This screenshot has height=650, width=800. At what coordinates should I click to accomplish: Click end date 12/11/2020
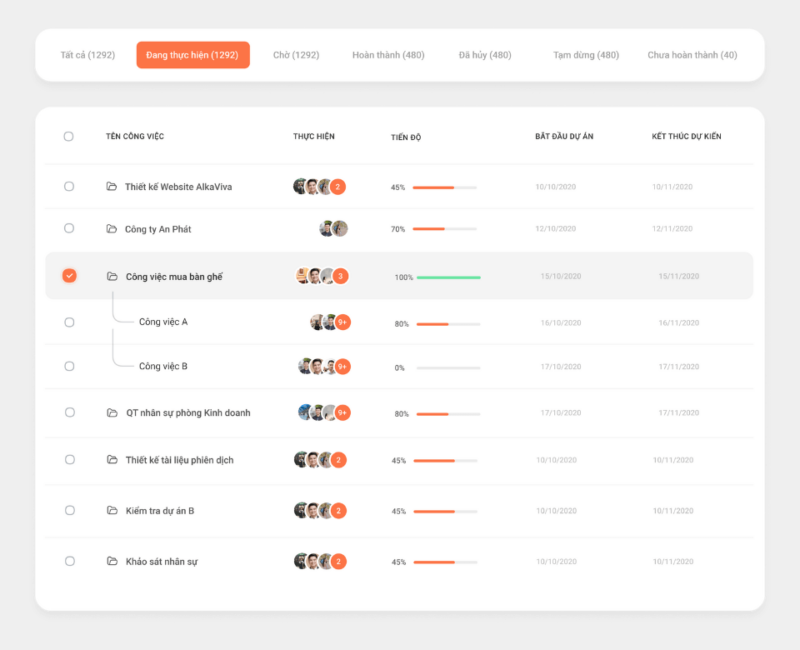pyautogui.click(x=672, y=229)
